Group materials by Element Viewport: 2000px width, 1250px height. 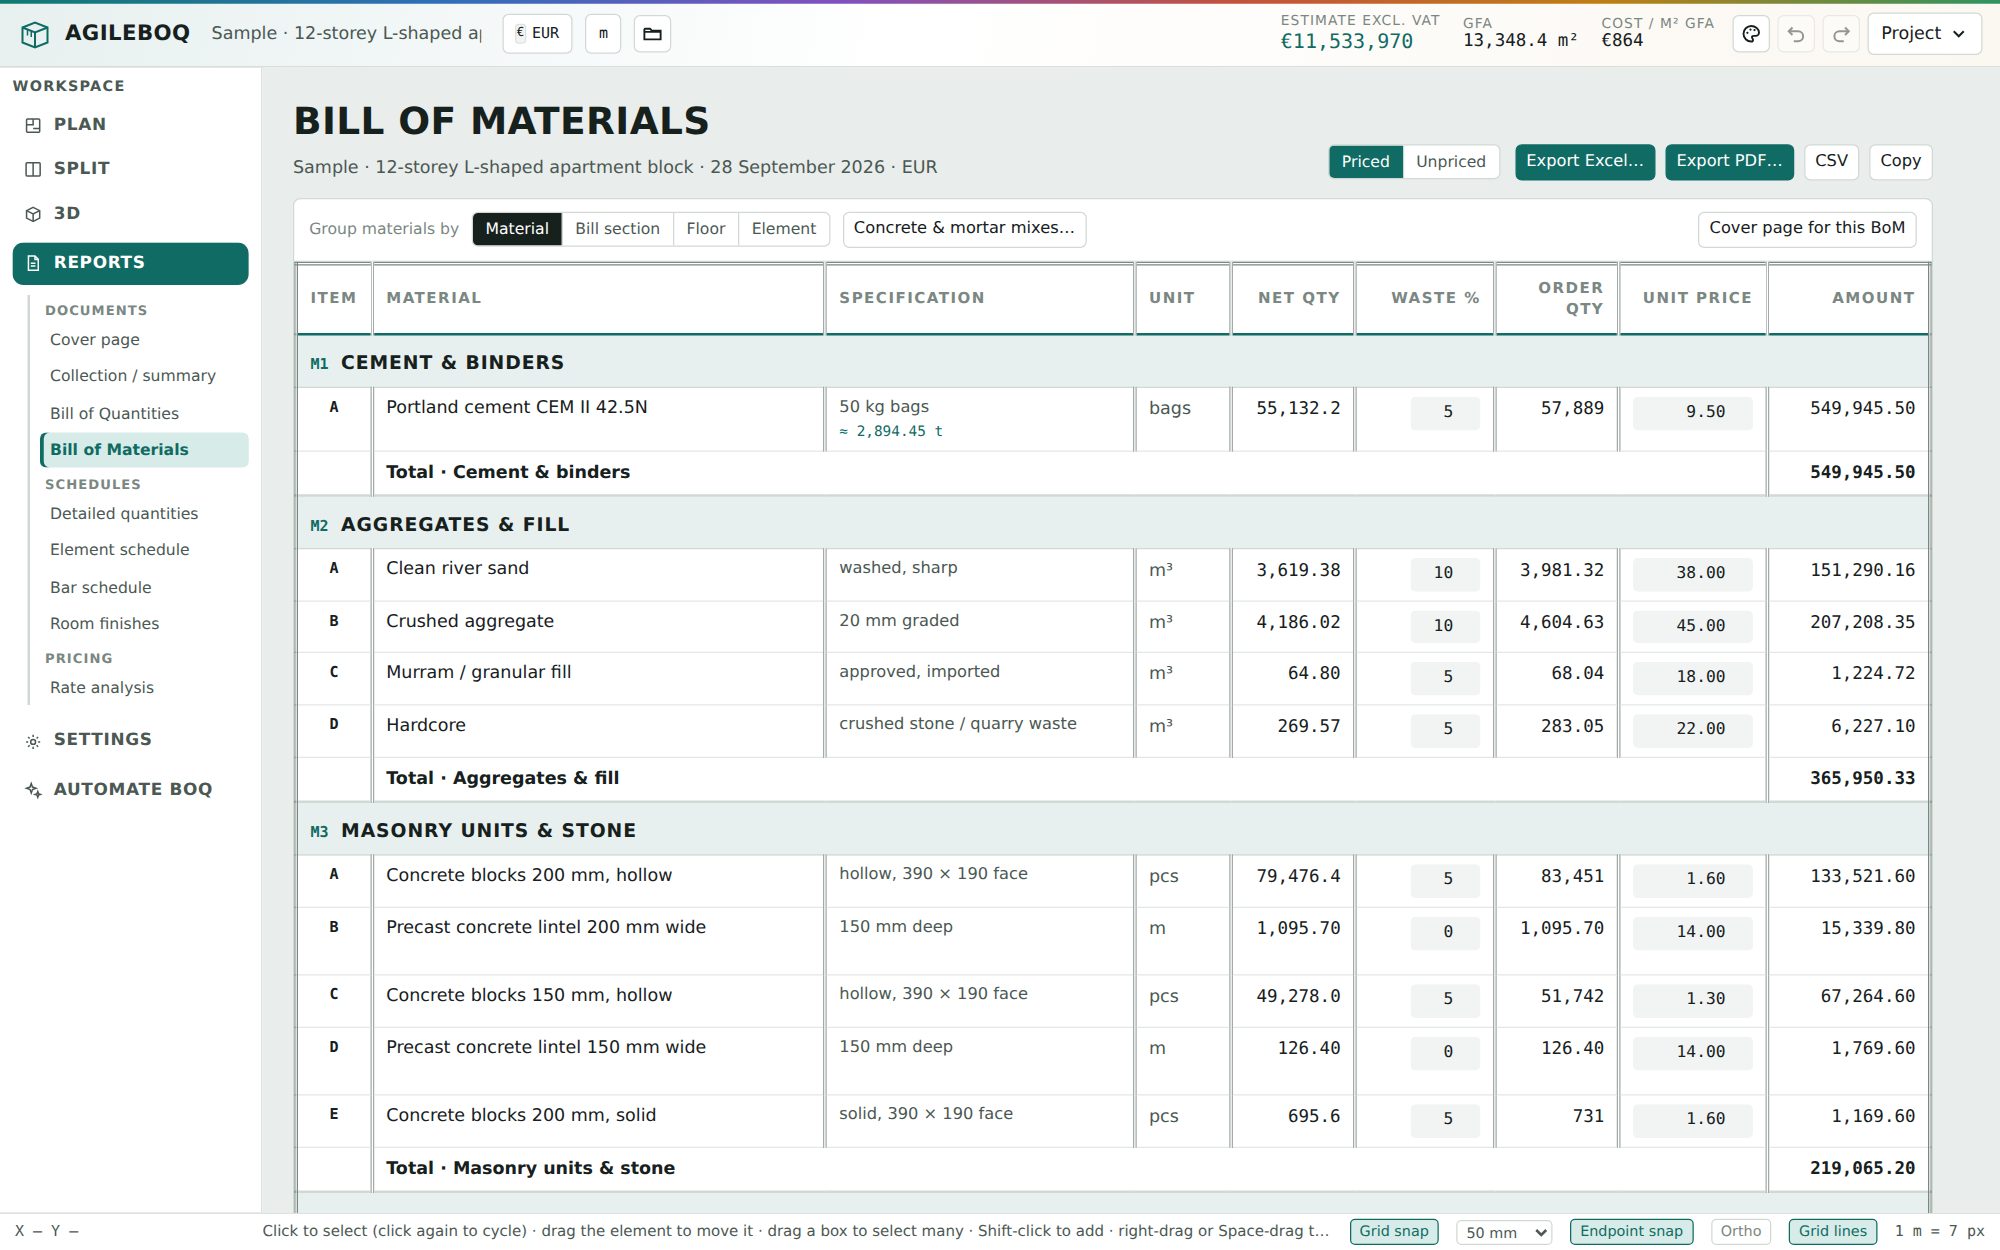783,229
